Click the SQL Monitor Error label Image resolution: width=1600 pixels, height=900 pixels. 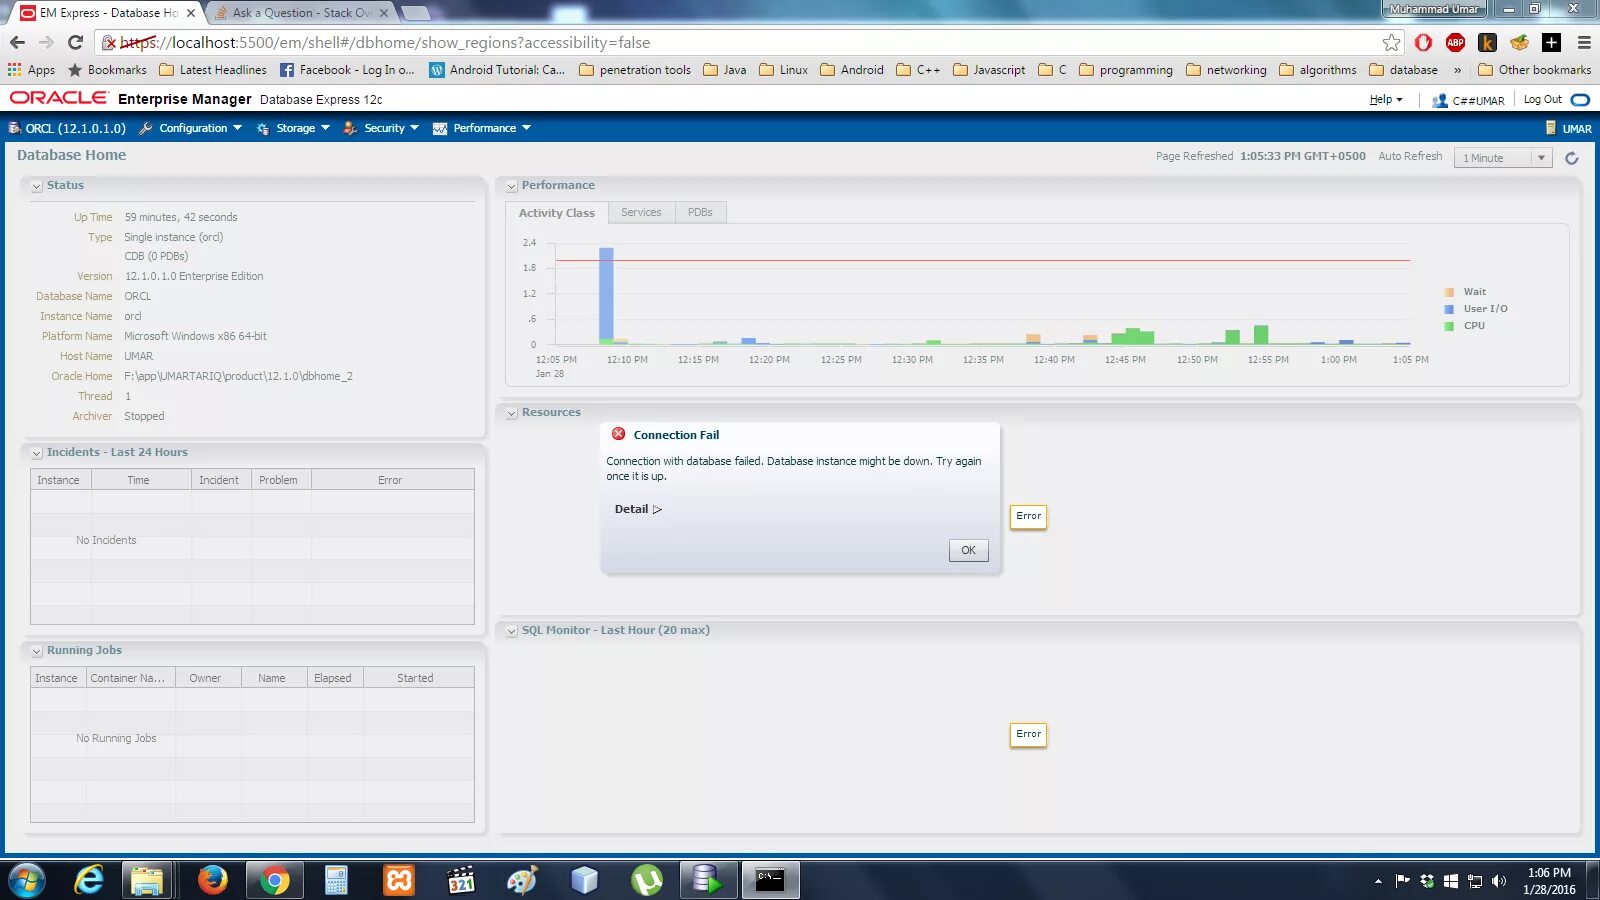tap(1028, 734)
